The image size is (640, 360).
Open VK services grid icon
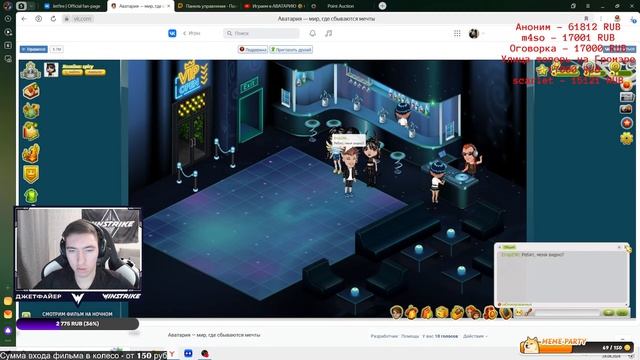pyautogui.click(x=457, y=33)
